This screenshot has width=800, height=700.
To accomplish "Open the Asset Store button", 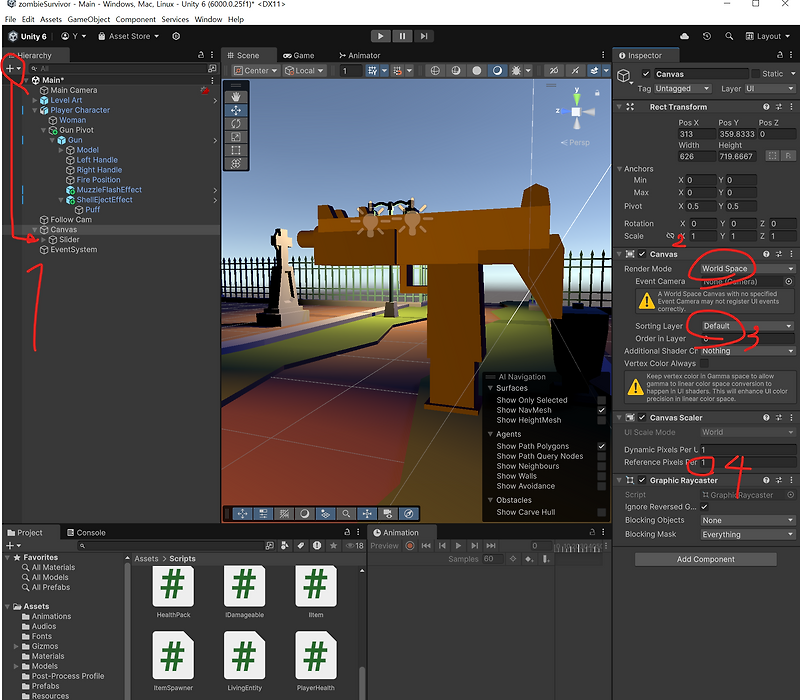I will (129, 36).
